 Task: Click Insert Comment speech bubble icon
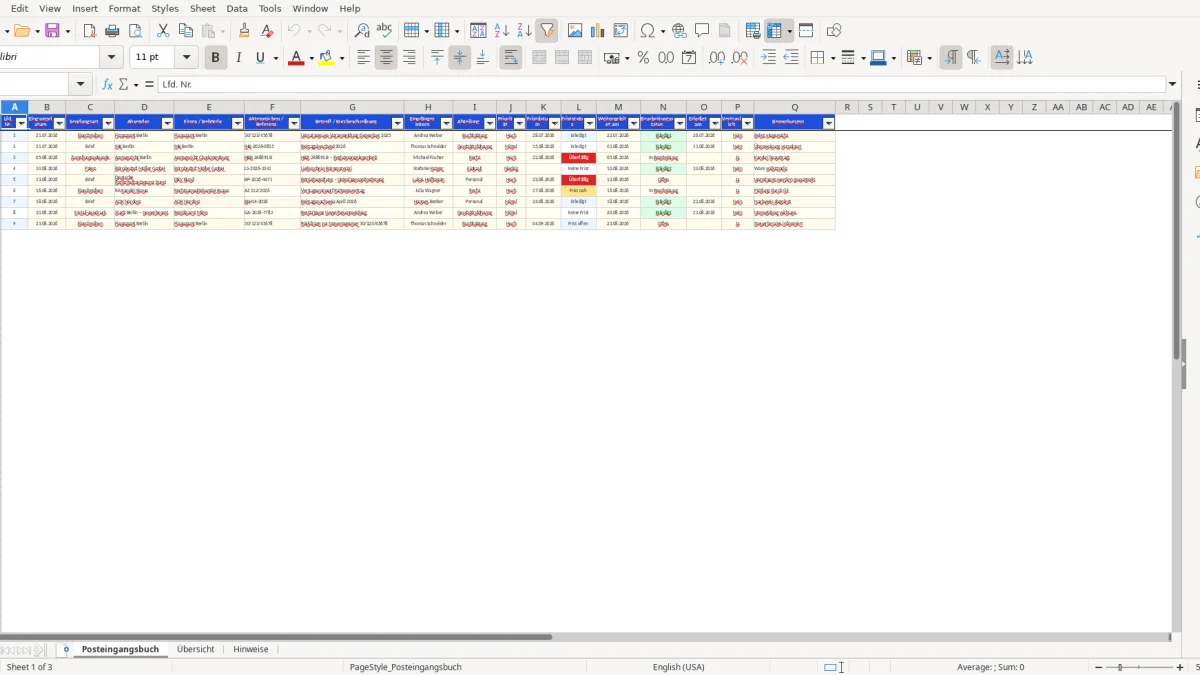(x=702, y=31)
